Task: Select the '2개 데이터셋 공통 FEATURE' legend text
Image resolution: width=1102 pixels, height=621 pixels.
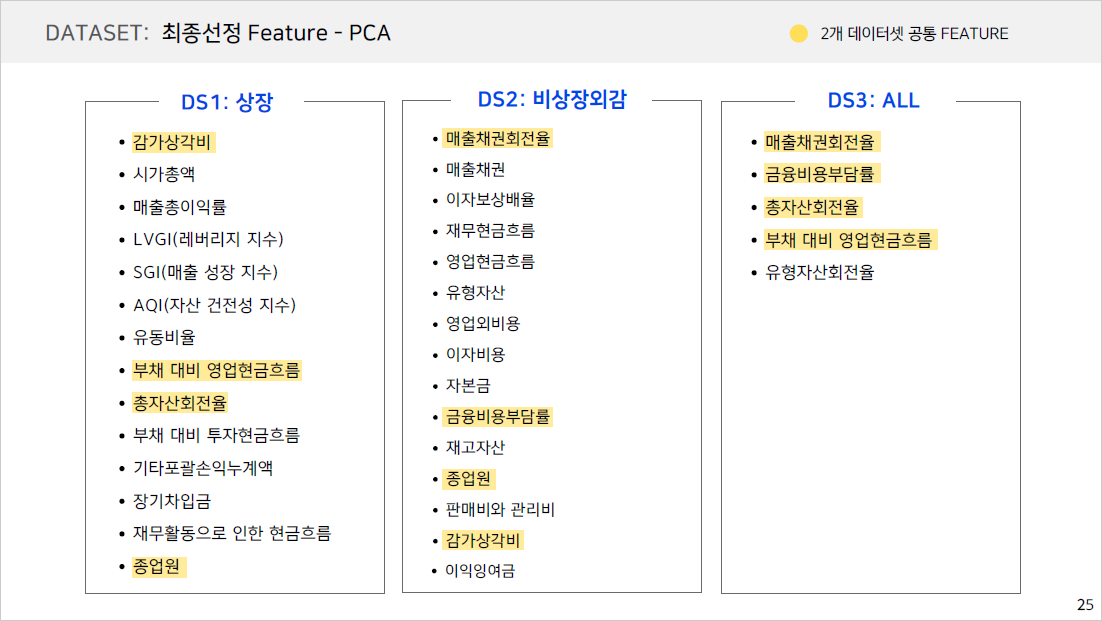Action: (x=914, y=33)
